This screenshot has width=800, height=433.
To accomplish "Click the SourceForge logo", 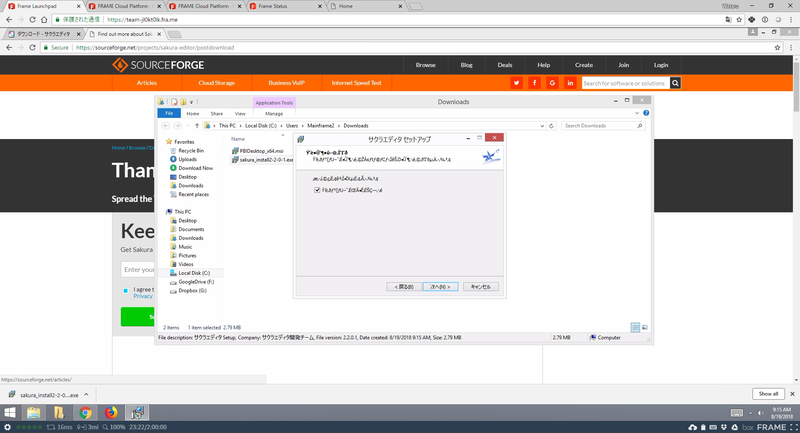I will point(158,65).
